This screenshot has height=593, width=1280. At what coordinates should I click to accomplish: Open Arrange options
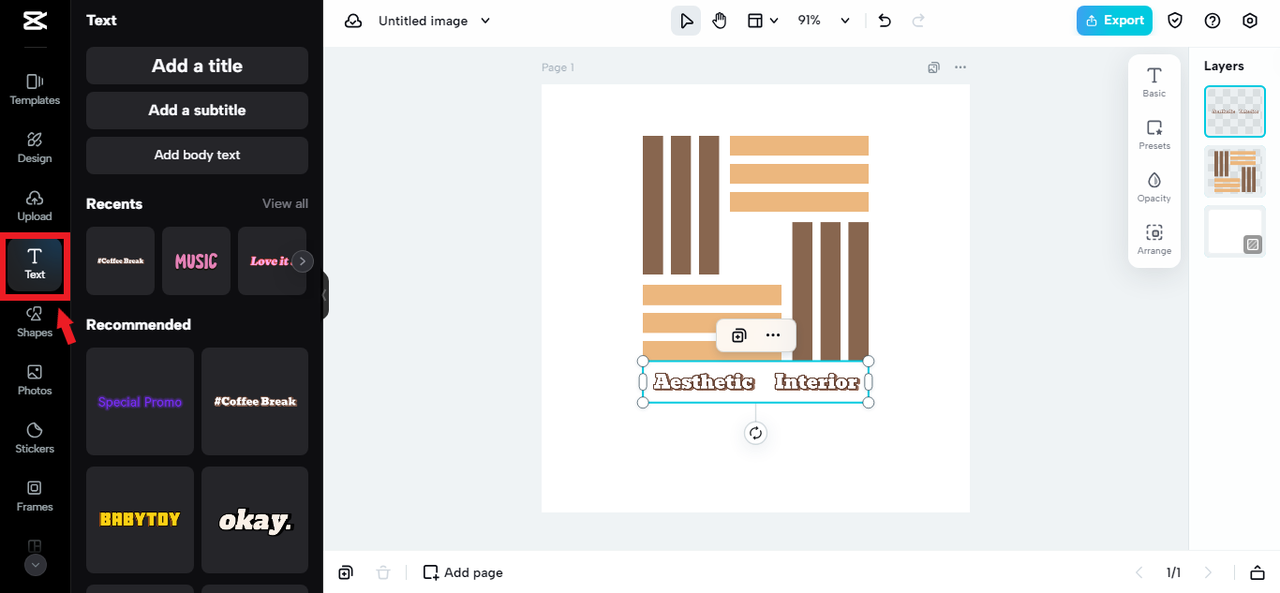click(x=1154, y=240)
